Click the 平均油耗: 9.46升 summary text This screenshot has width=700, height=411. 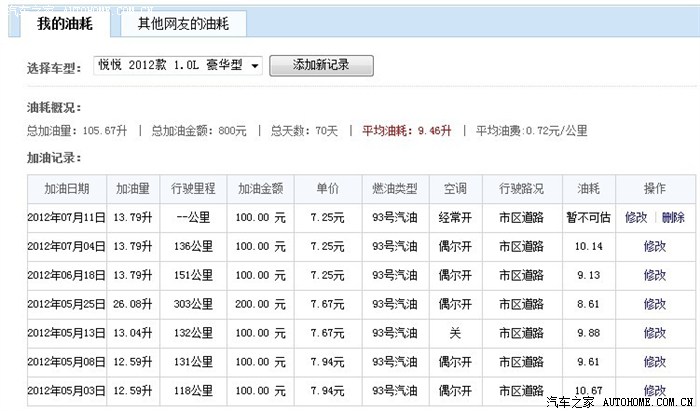coord(406,131)
